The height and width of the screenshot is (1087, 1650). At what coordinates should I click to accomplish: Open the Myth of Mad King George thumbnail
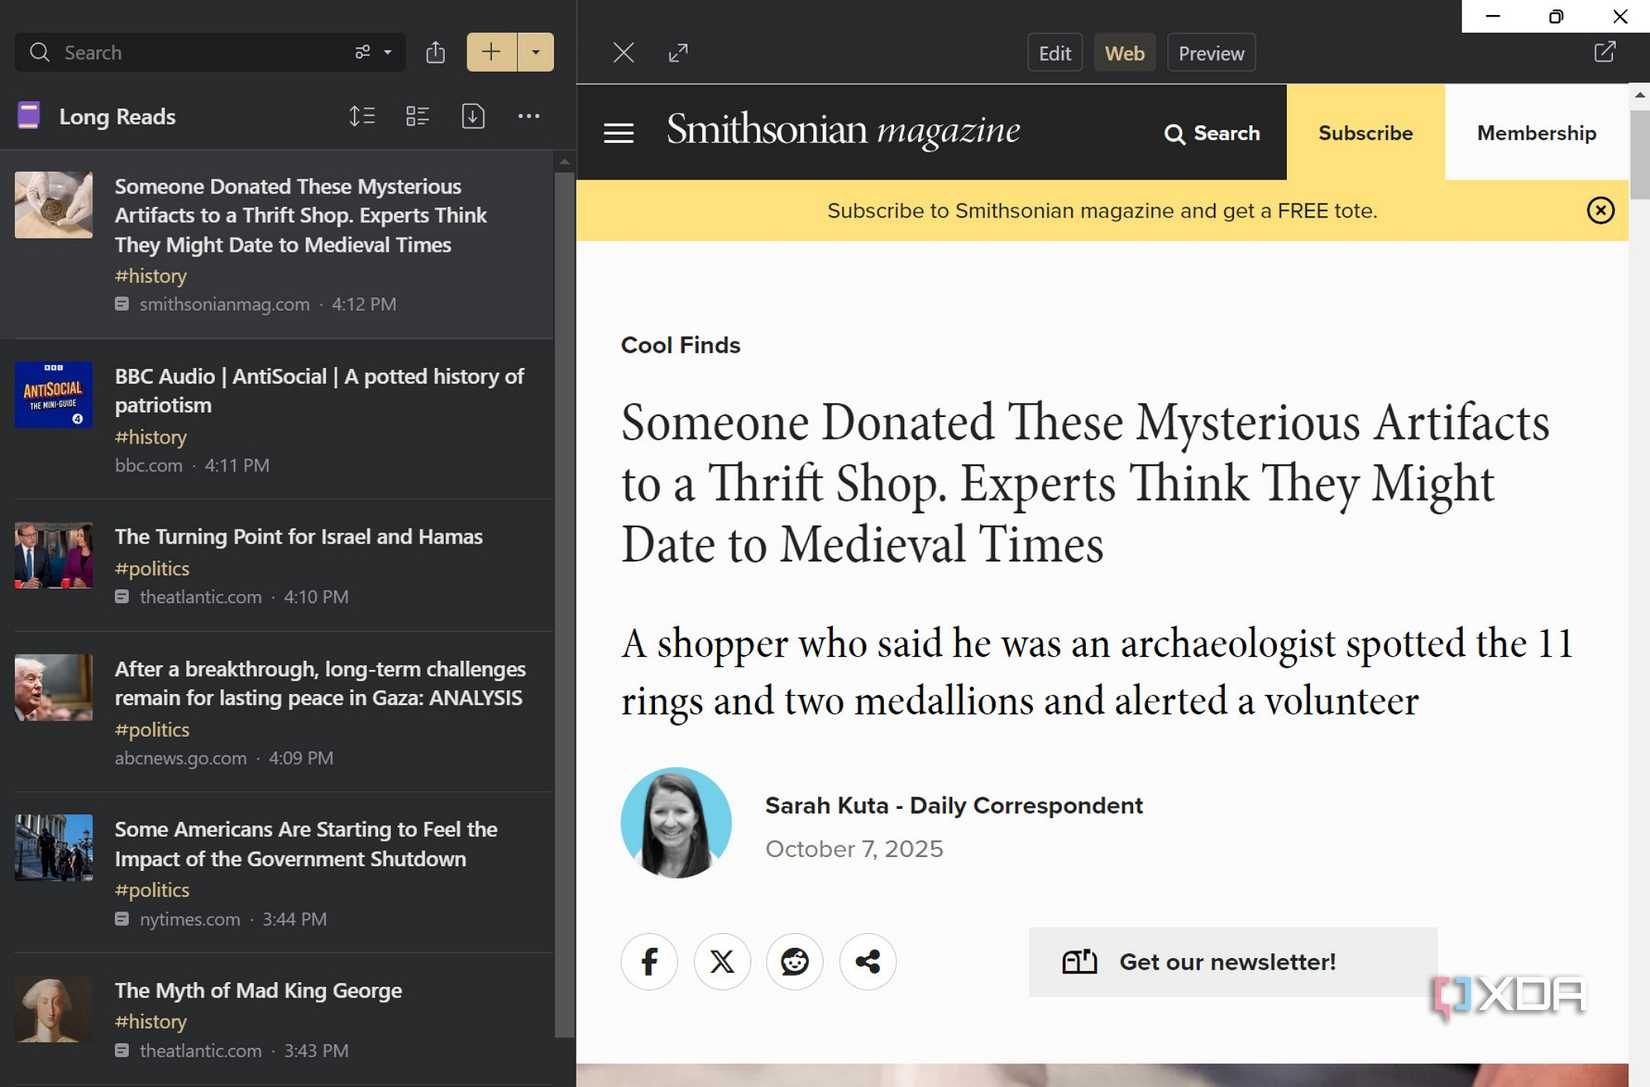click(x=53, y=1009)
